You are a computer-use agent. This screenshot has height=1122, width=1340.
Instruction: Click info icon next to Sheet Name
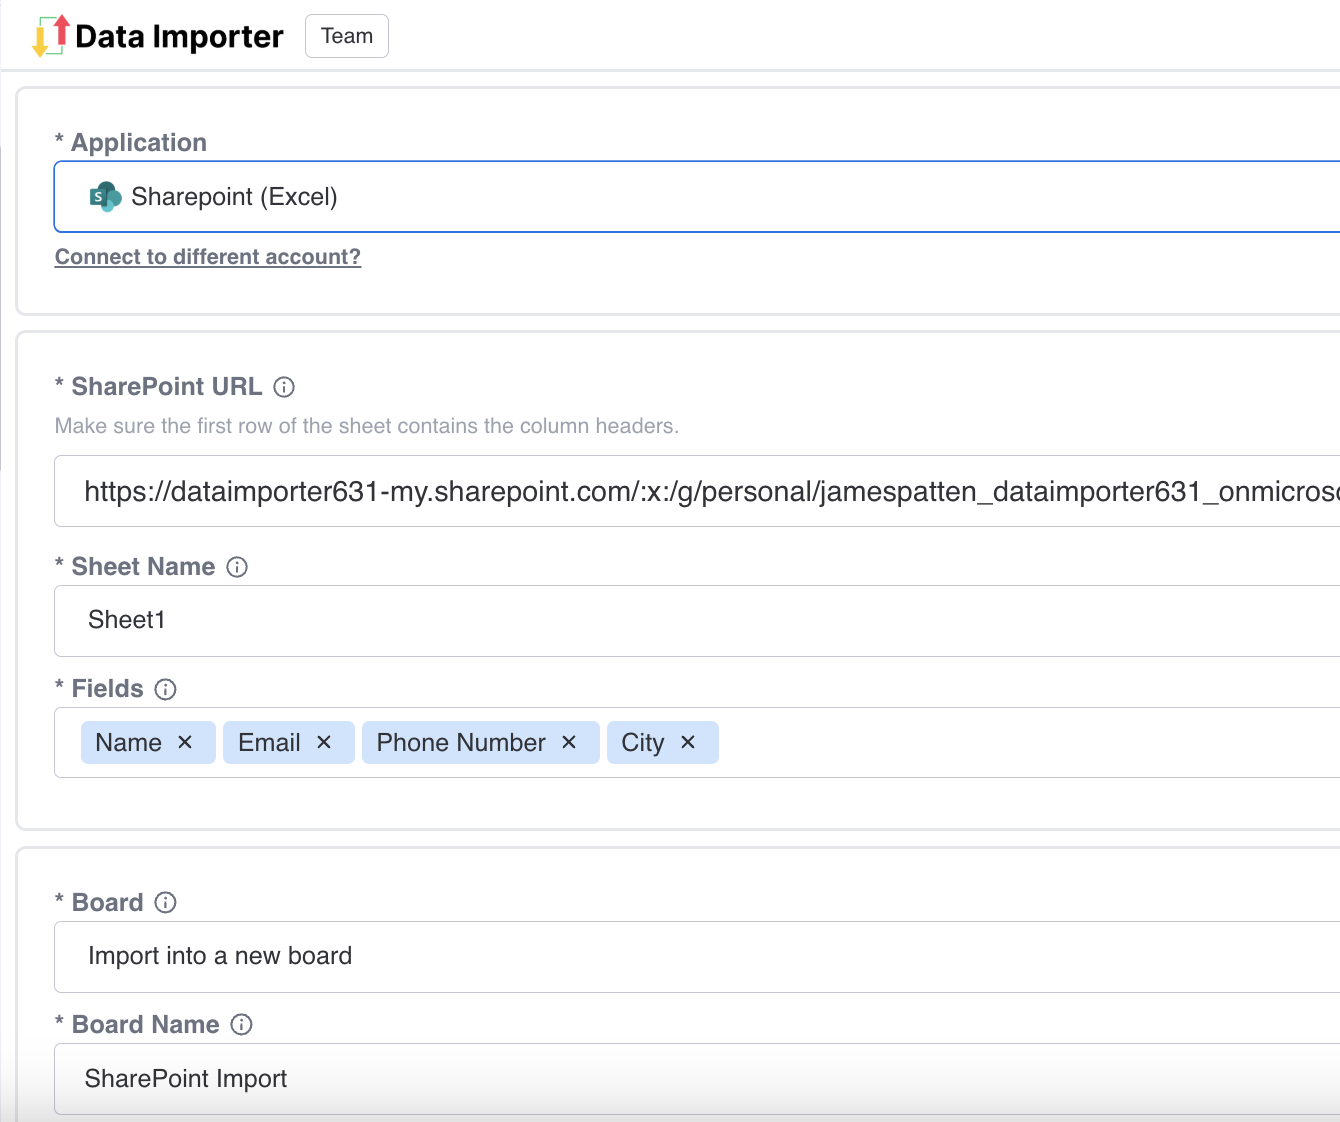[237, 567]
